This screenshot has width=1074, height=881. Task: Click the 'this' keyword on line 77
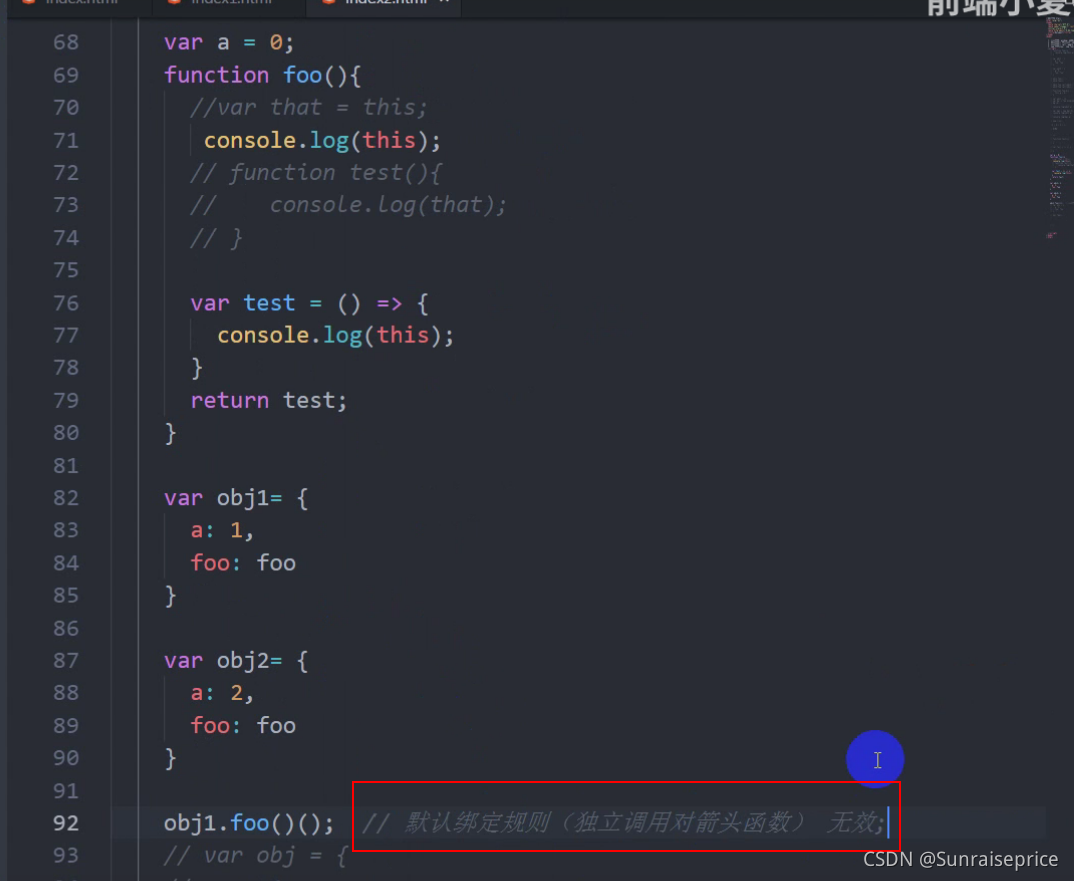coord(403,335)
